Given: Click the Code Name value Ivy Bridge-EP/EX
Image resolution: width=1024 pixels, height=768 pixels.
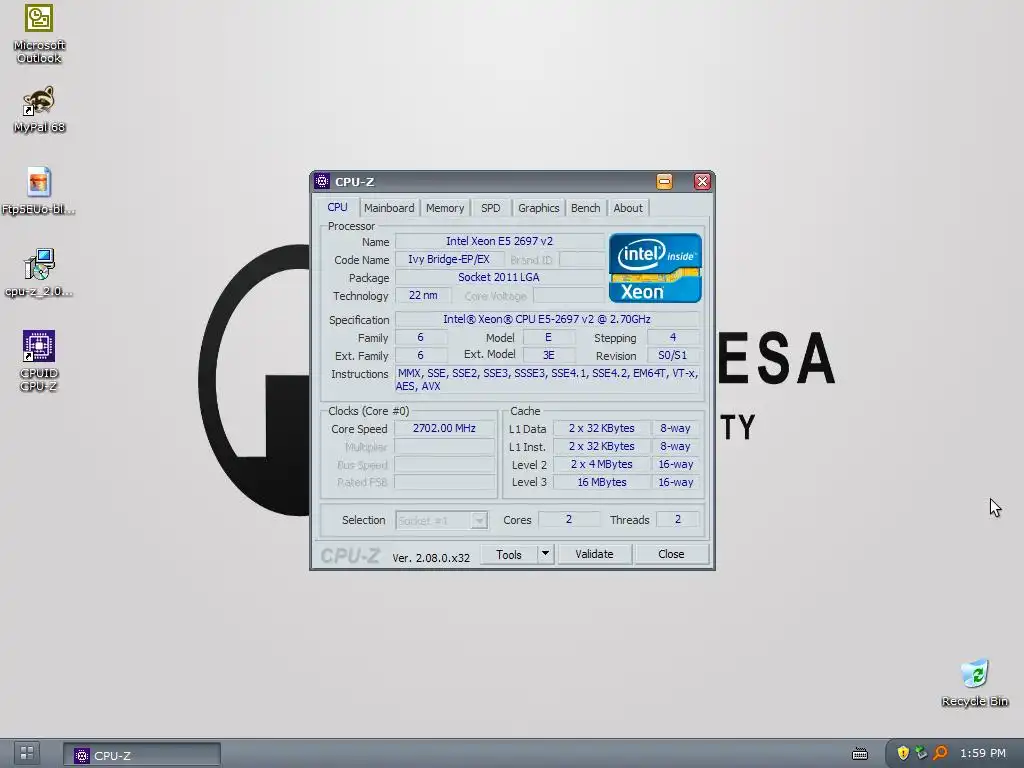Looking at the screenshot, I should (x=449, y=259).
